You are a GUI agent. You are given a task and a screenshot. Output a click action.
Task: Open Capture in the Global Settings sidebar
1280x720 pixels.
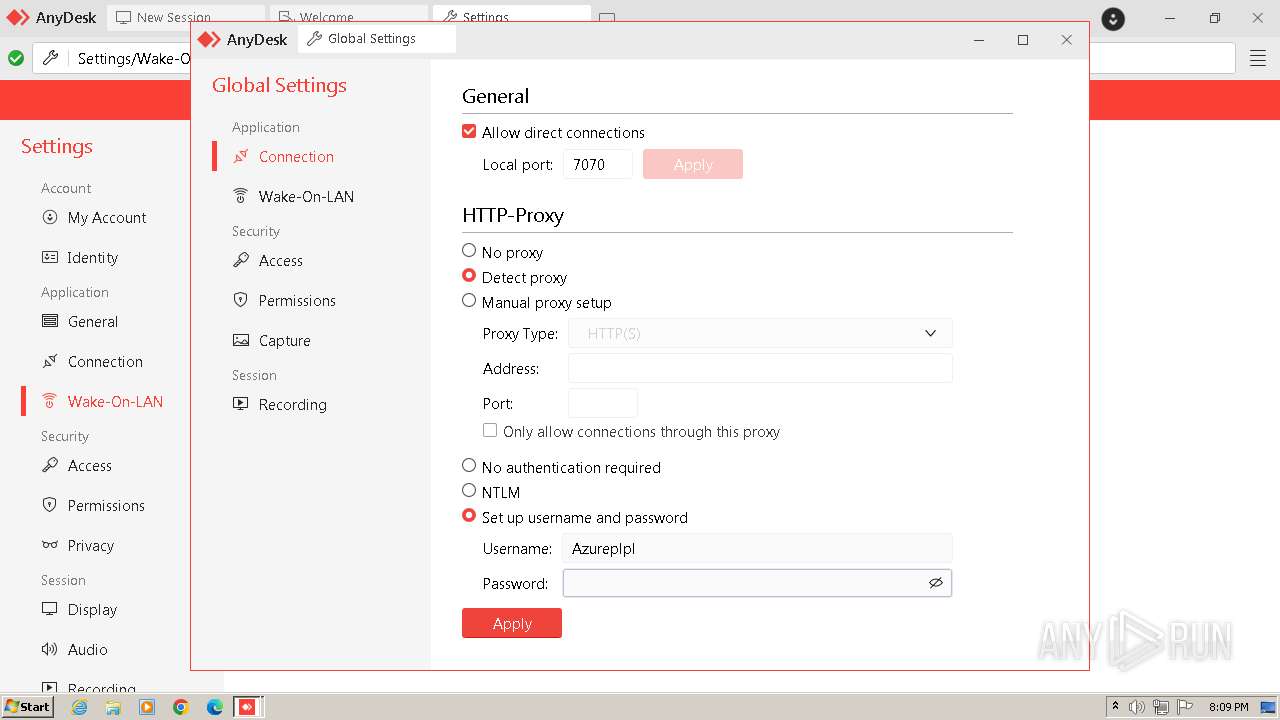284,341
